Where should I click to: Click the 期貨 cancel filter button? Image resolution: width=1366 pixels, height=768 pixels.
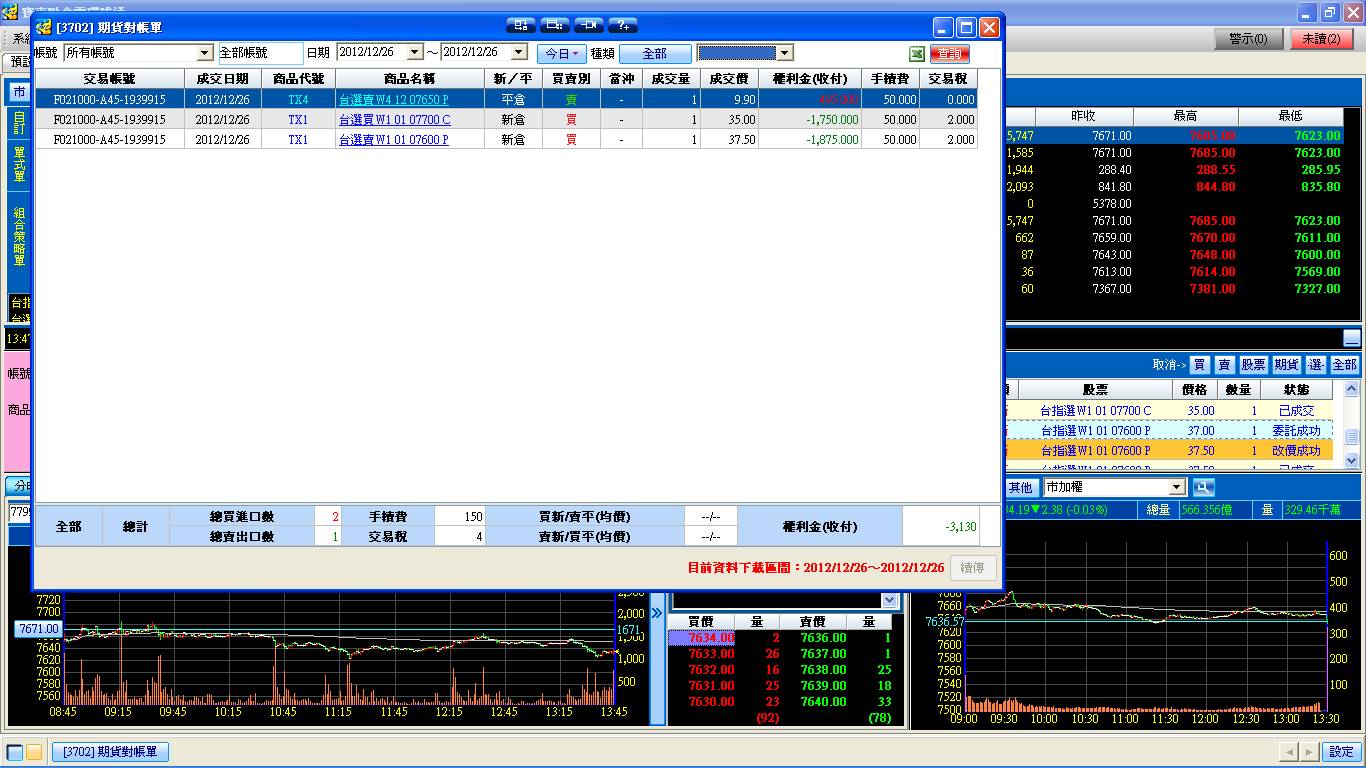[x=1286, y=365]
